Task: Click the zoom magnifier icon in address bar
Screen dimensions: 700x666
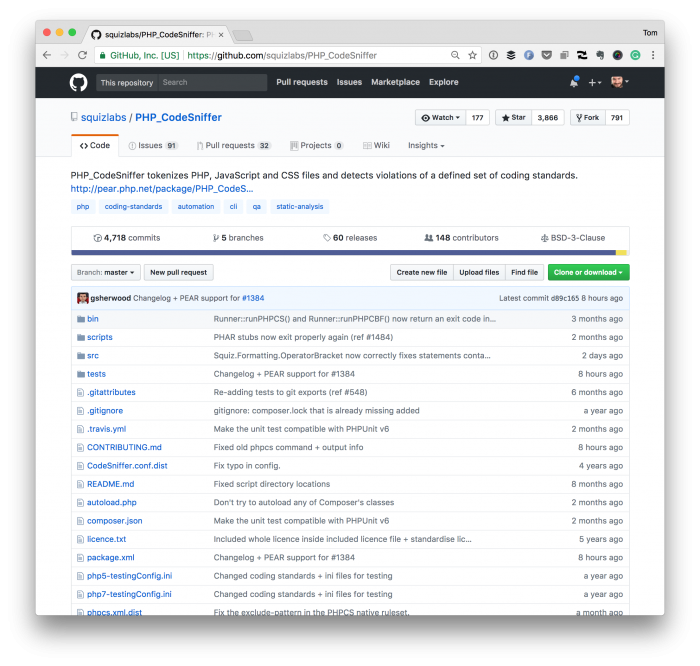Action: coord(455,55)
